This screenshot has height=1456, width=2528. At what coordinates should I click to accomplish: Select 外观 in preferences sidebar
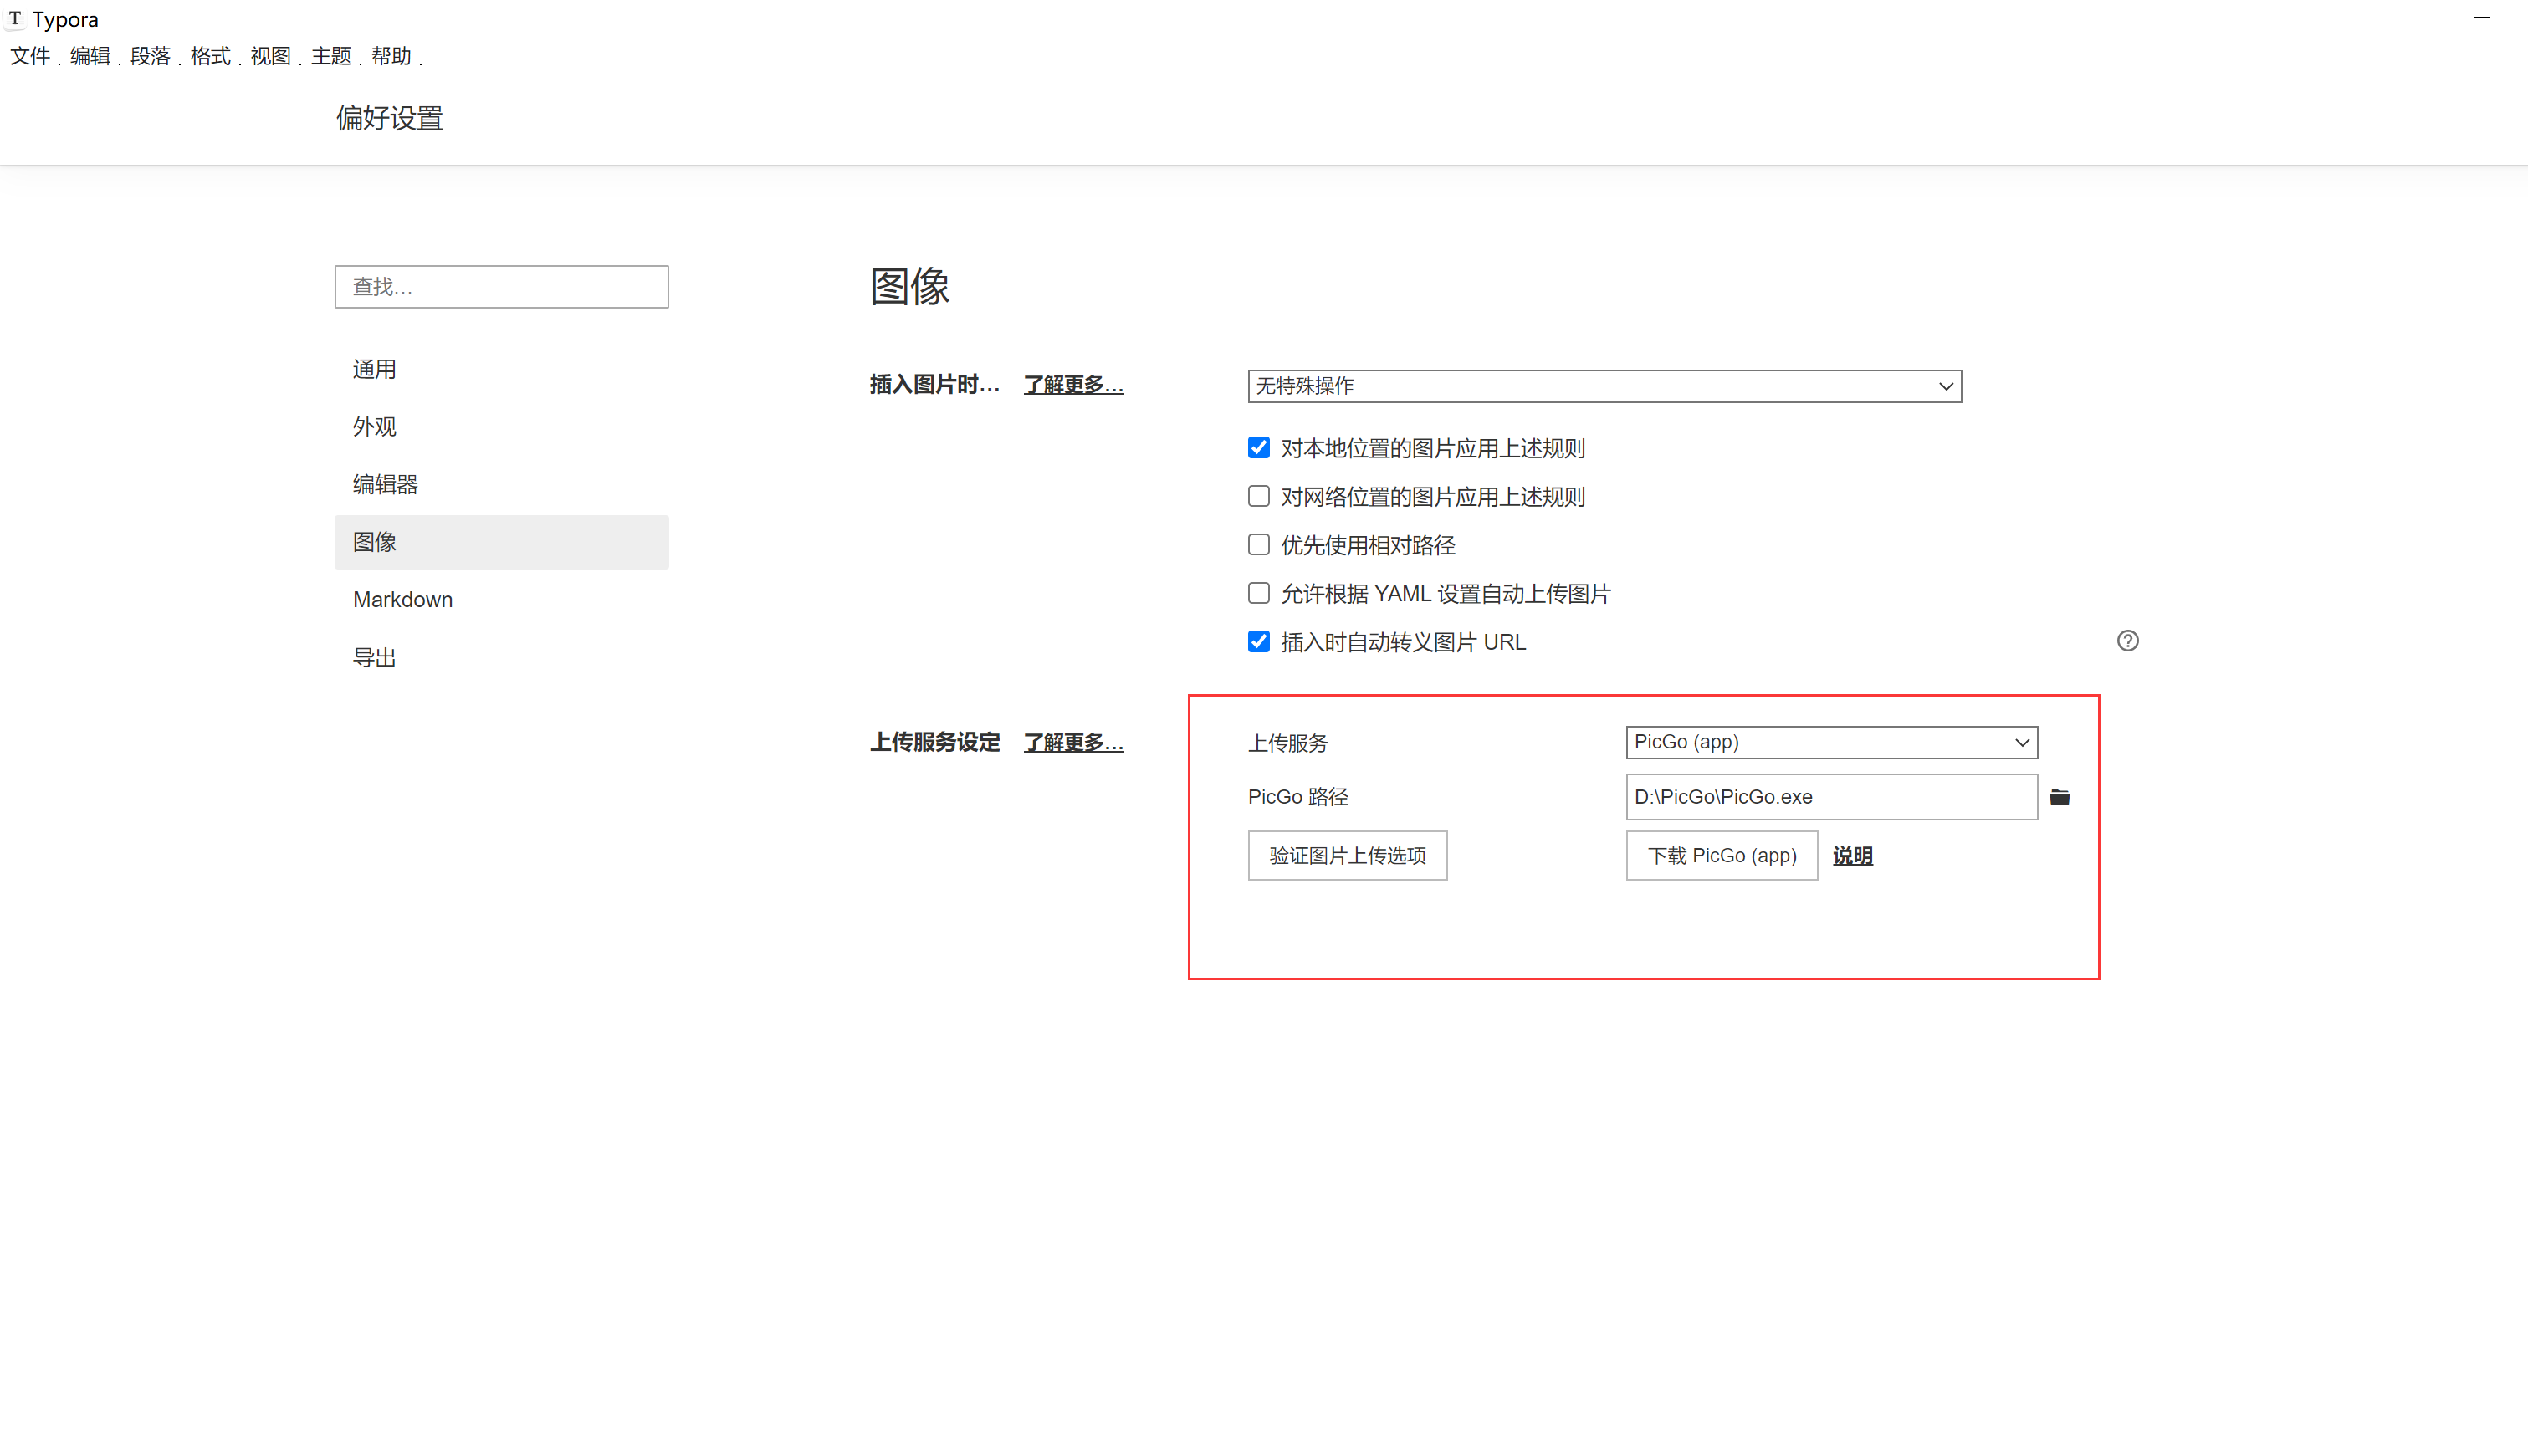[501, 427]
